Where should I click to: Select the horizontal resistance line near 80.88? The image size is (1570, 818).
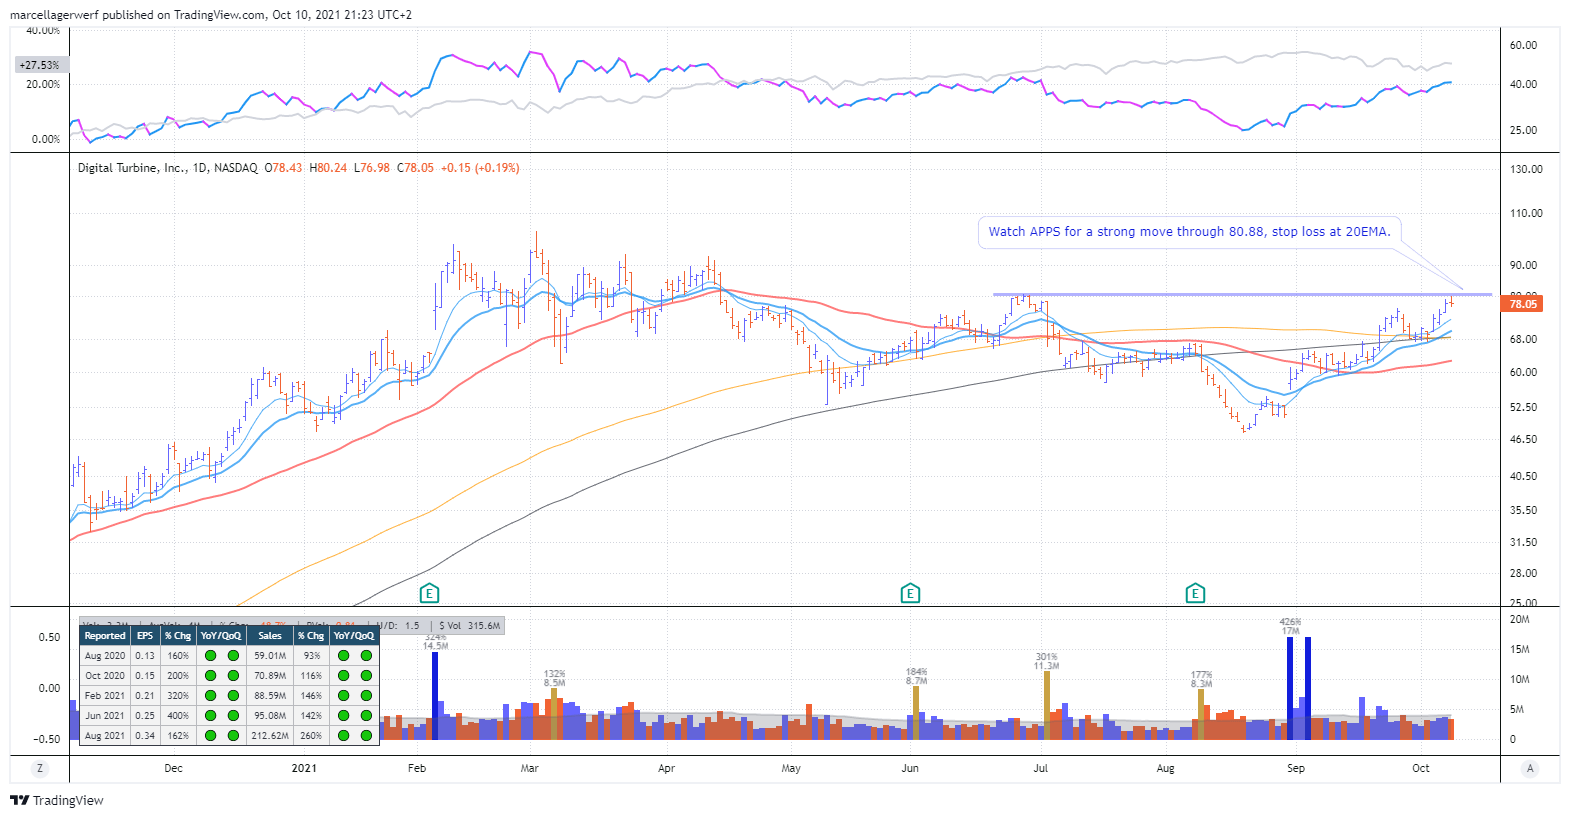[1240, 294]
